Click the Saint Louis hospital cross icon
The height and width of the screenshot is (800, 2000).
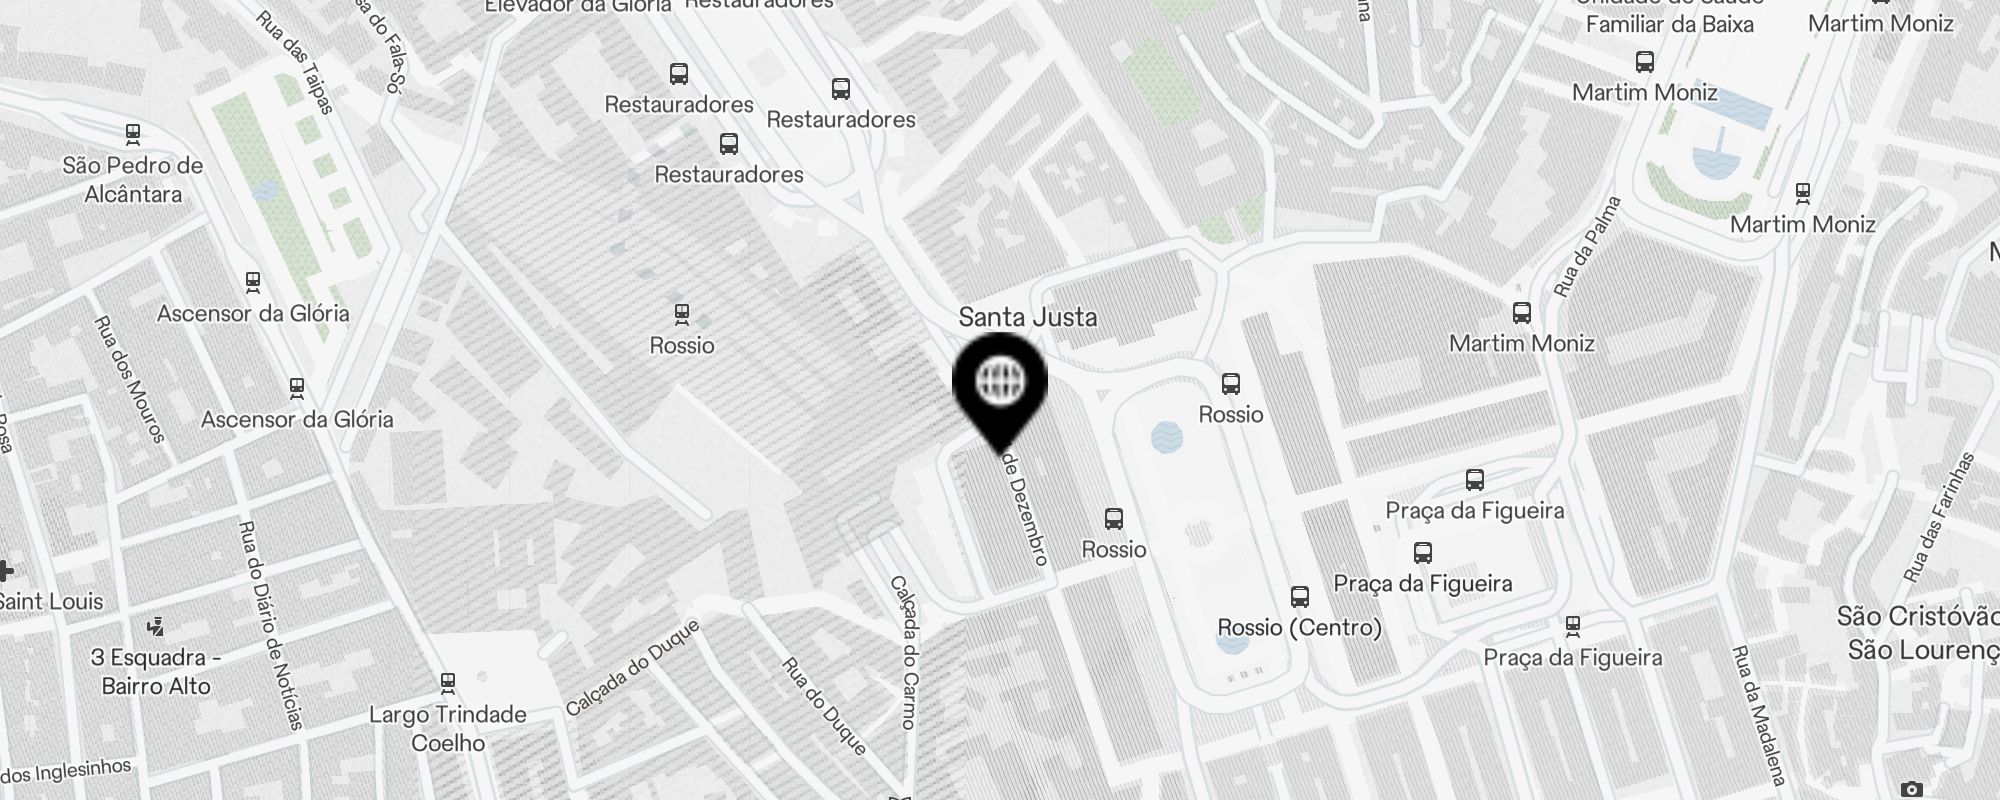point(4,571)
